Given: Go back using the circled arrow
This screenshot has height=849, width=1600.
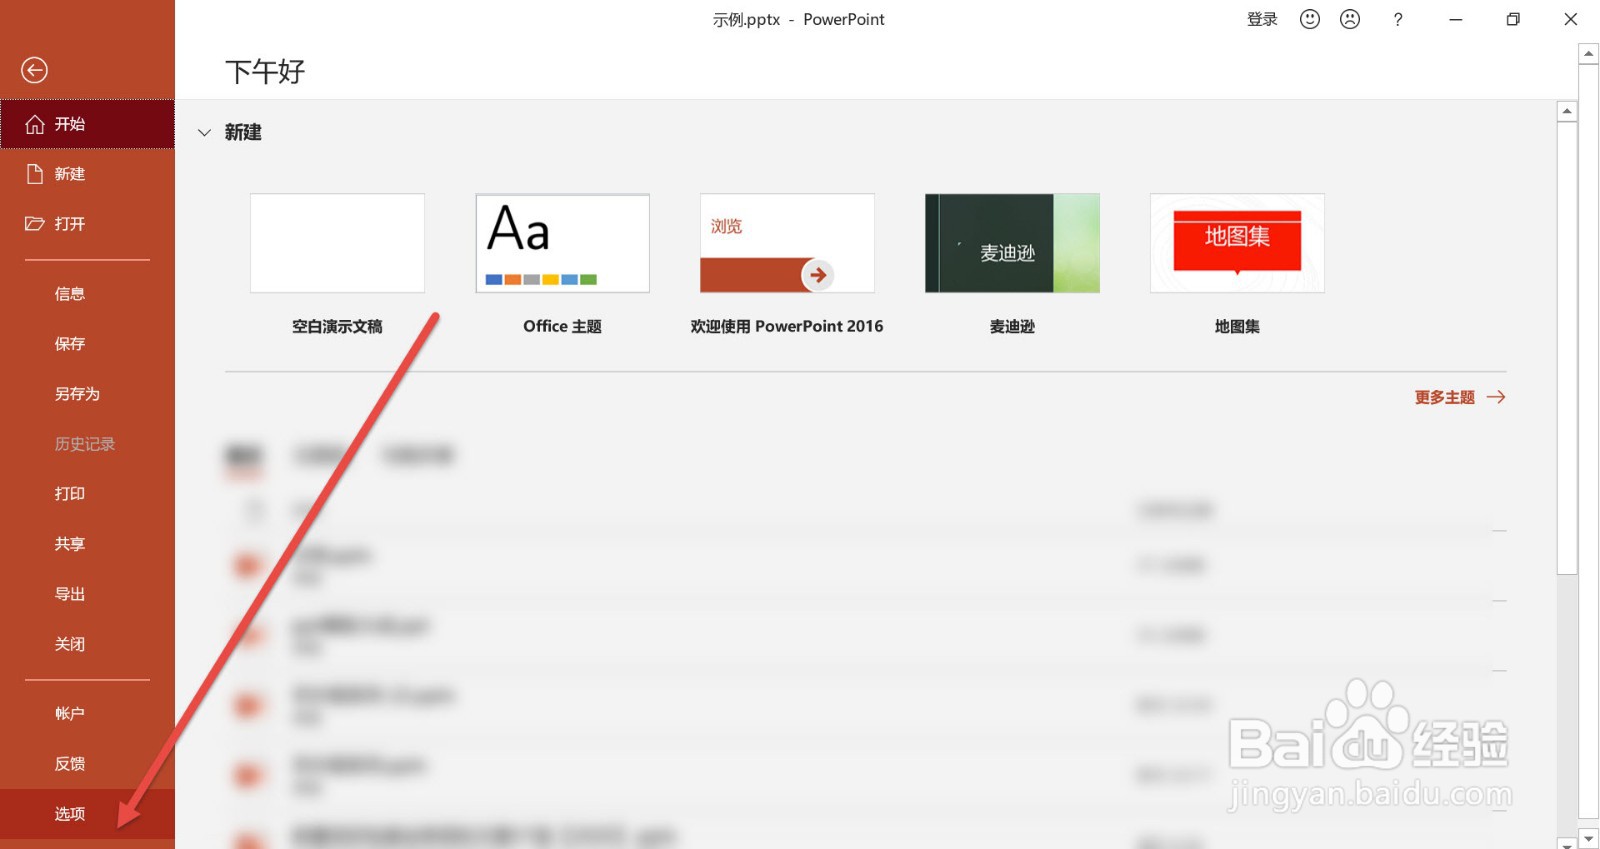Looking at the screenshot, I should click(34, 70).
